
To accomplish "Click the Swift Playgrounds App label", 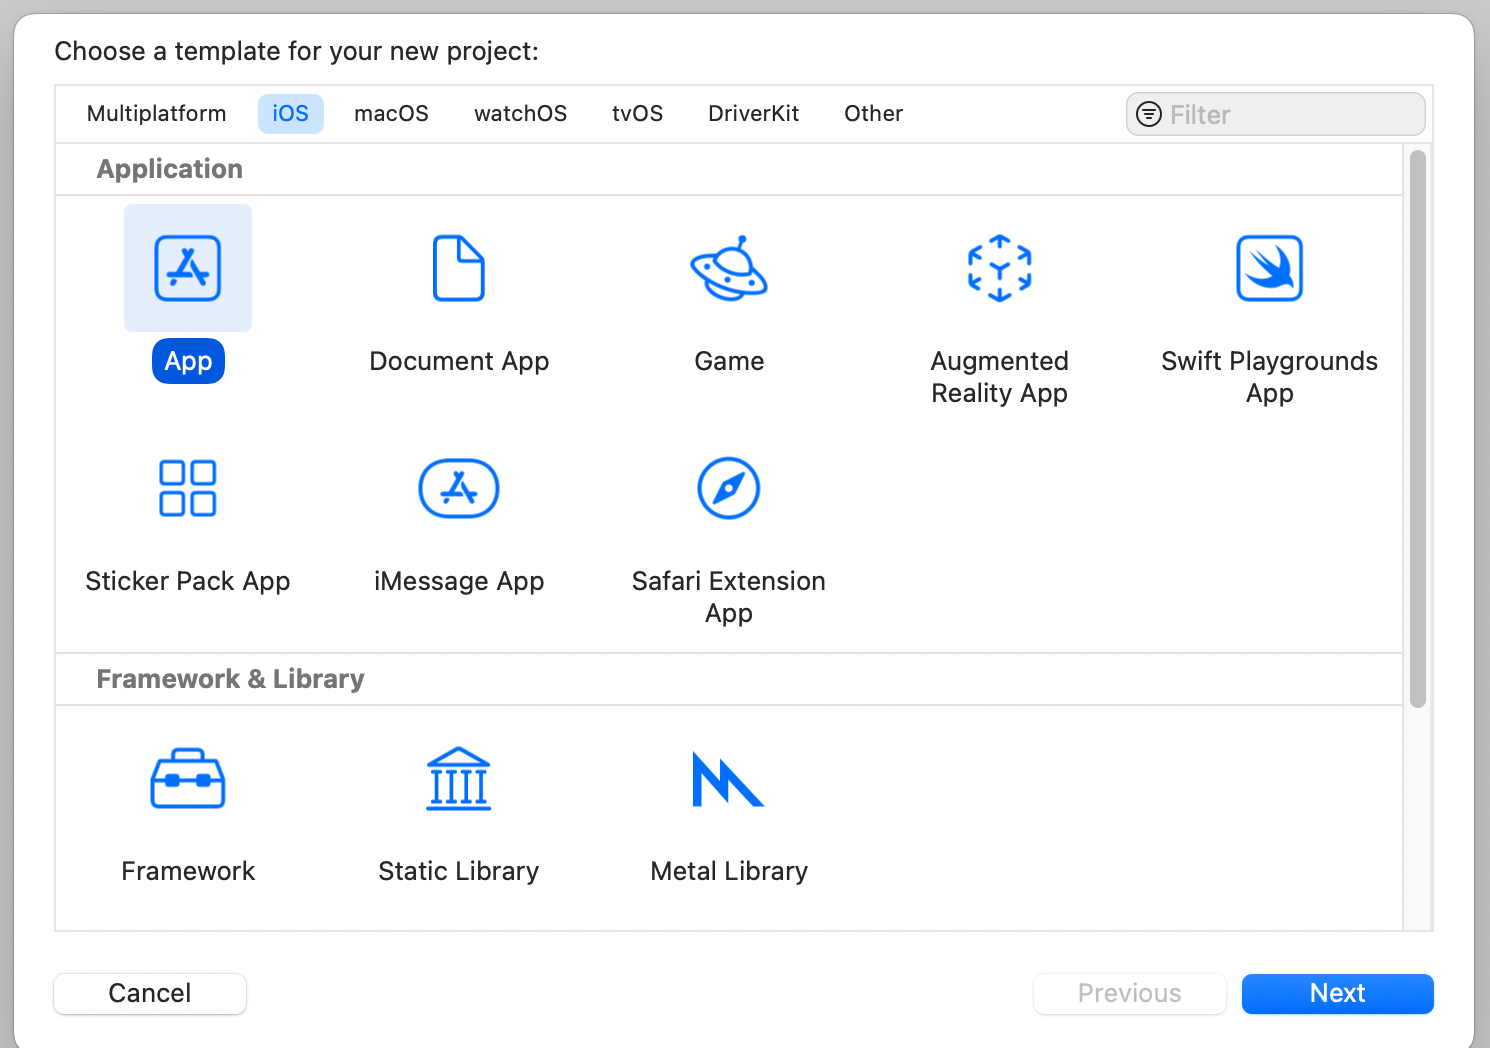I will pyautogui.click(x=1270, y=377).
